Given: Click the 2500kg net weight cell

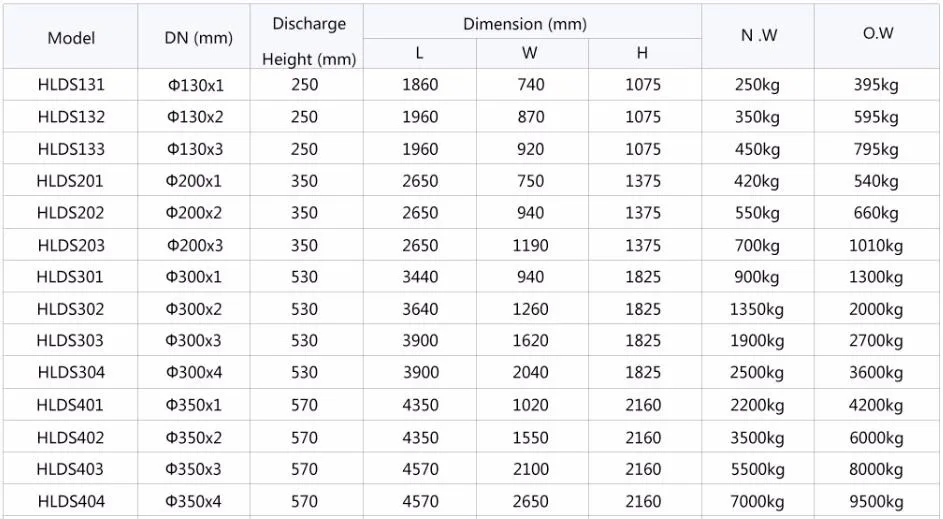Looking at the screenshot, I should (x=757, y=373).
